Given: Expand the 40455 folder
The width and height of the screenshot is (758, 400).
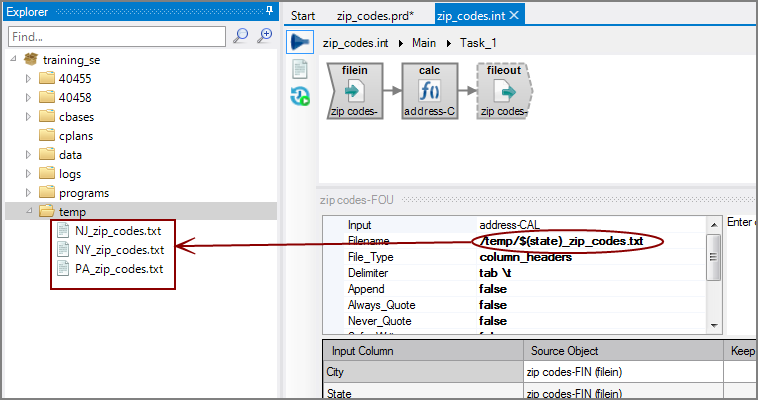Looking at the screenshot, I should [x=28, y=78].
